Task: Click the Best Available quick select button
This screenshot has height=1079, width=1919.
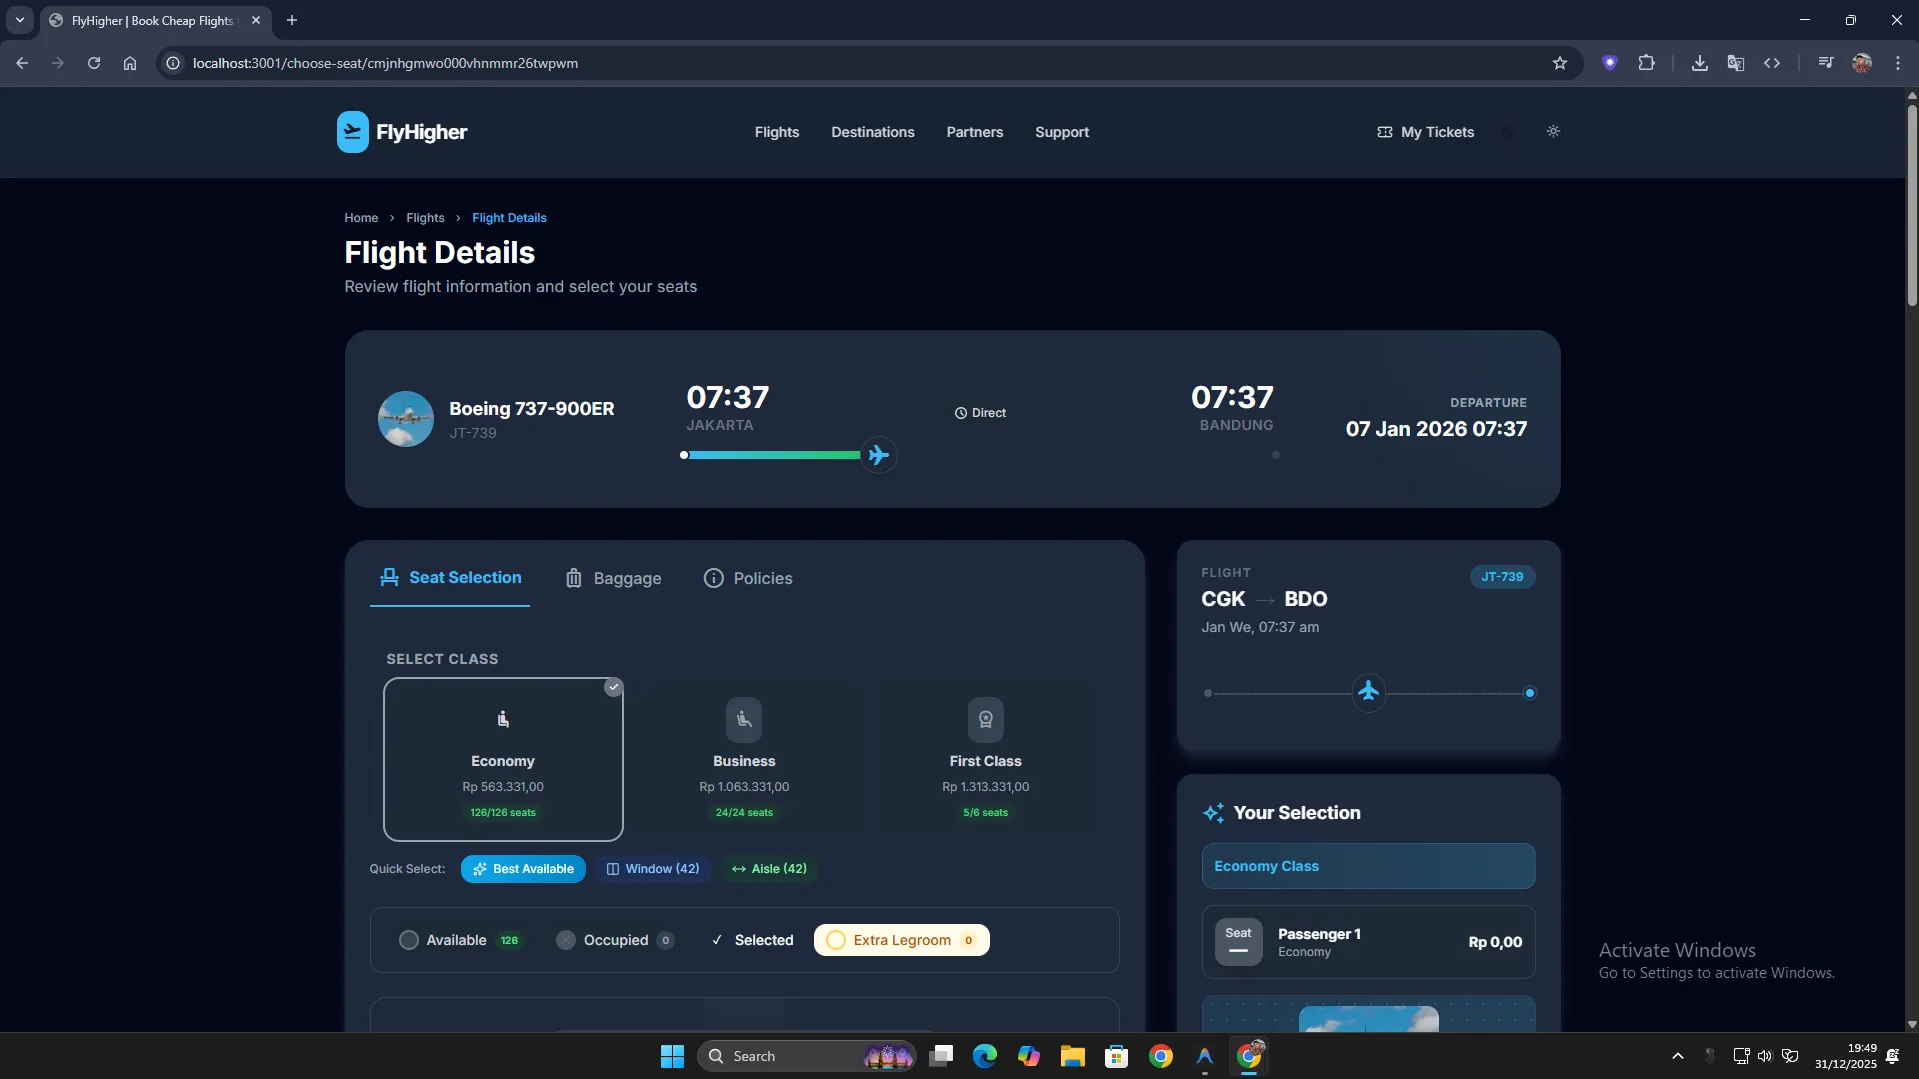Action: [523, 869]
